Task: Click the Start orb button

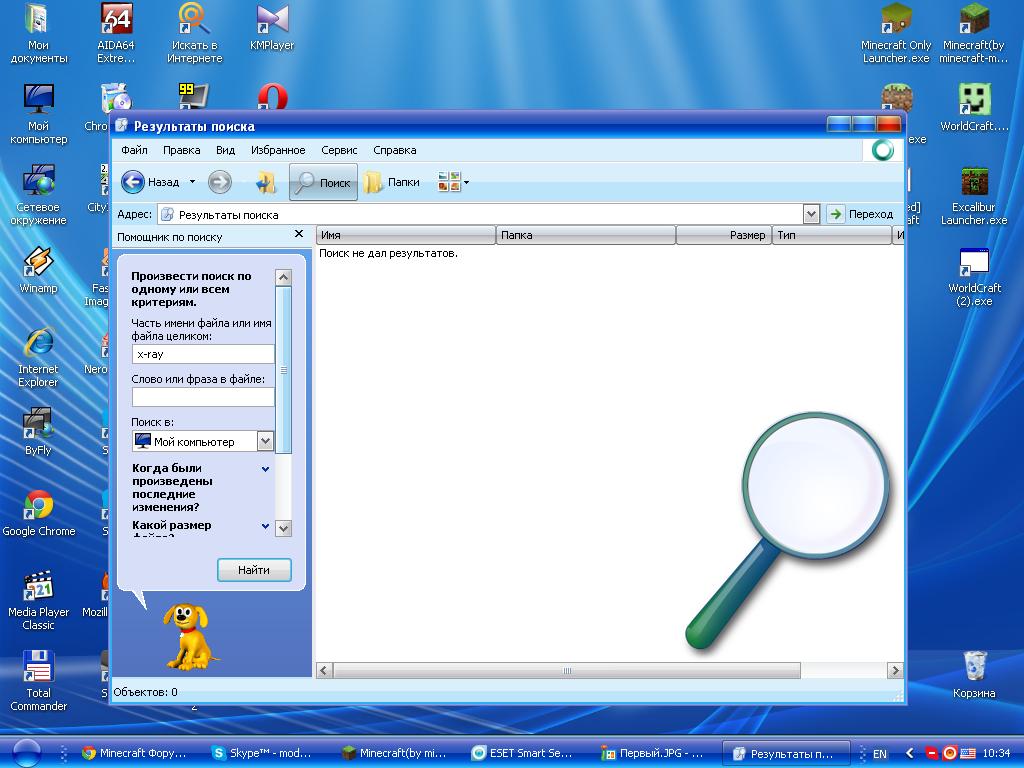Action: tap(26, 753)
